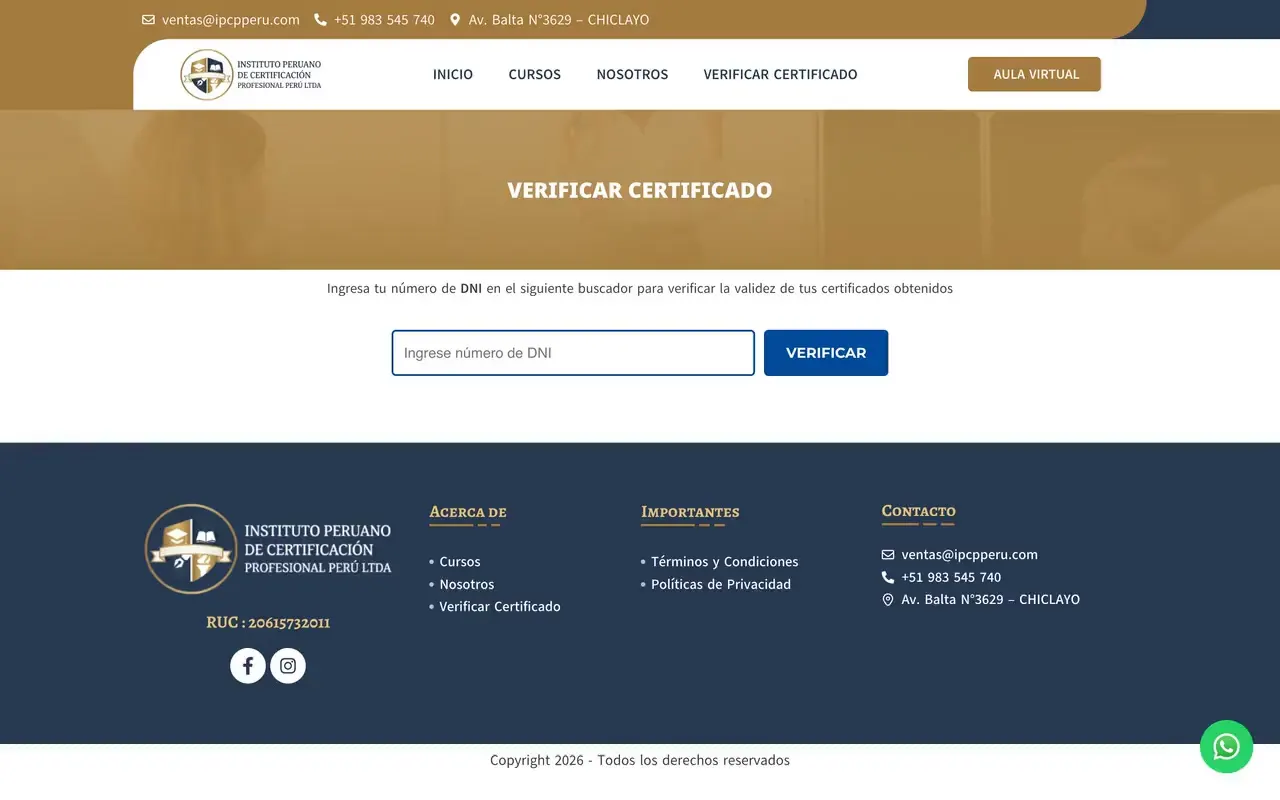Click the VERIFICAR button
The height and width of the screenshot is (800, 1280).
pyautogui.click(x=826, y=353)
